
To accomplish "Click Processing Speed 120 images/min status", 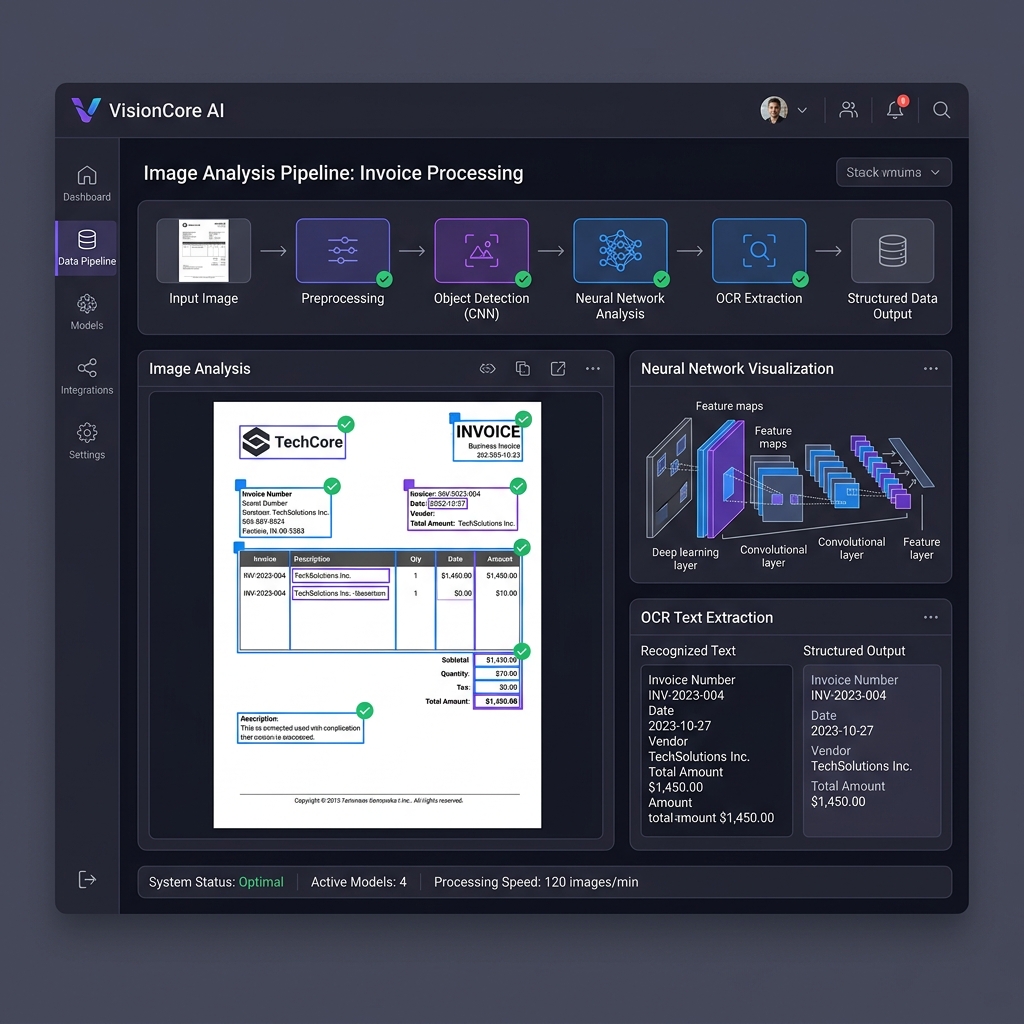I will point(536,882).
